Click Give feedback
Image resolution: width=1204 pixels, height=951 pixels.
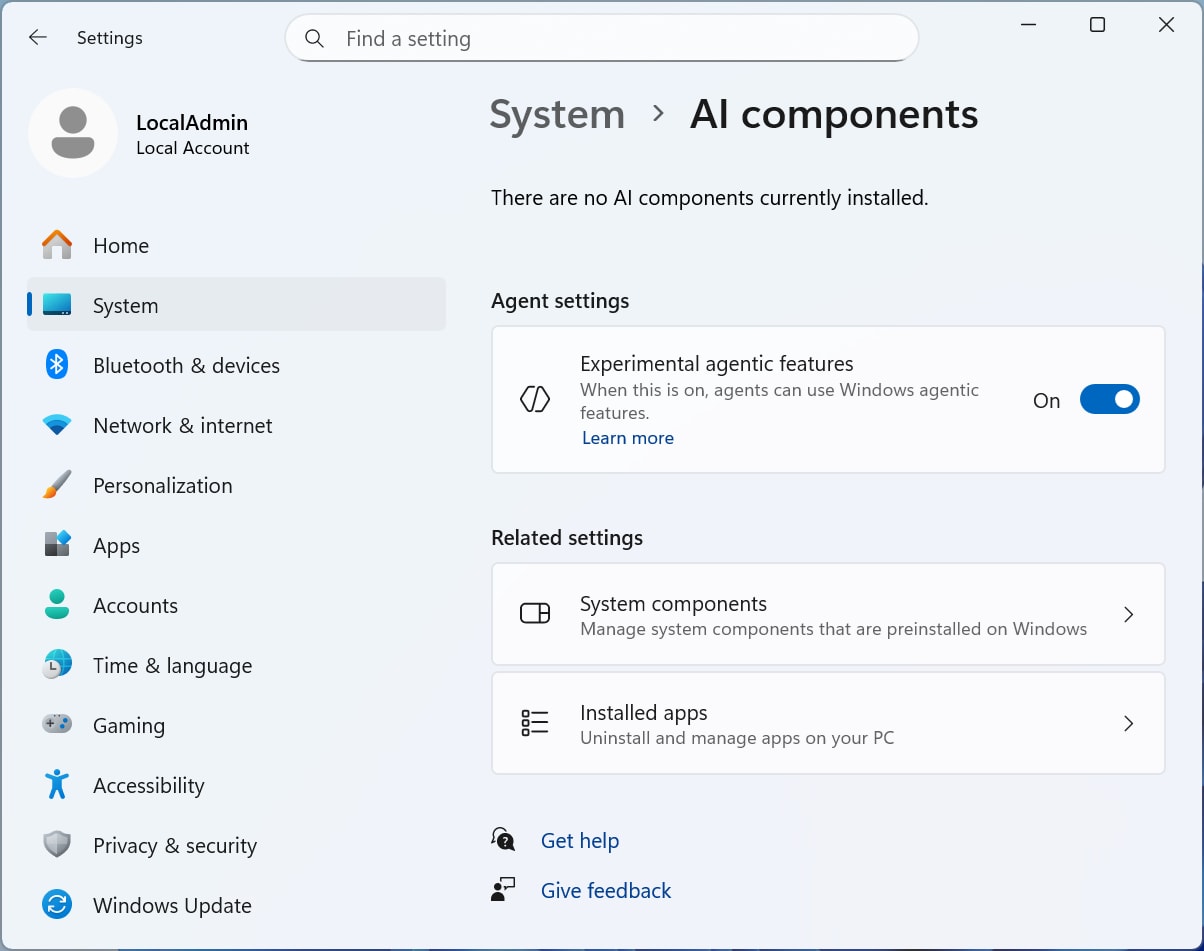point(605,890)
